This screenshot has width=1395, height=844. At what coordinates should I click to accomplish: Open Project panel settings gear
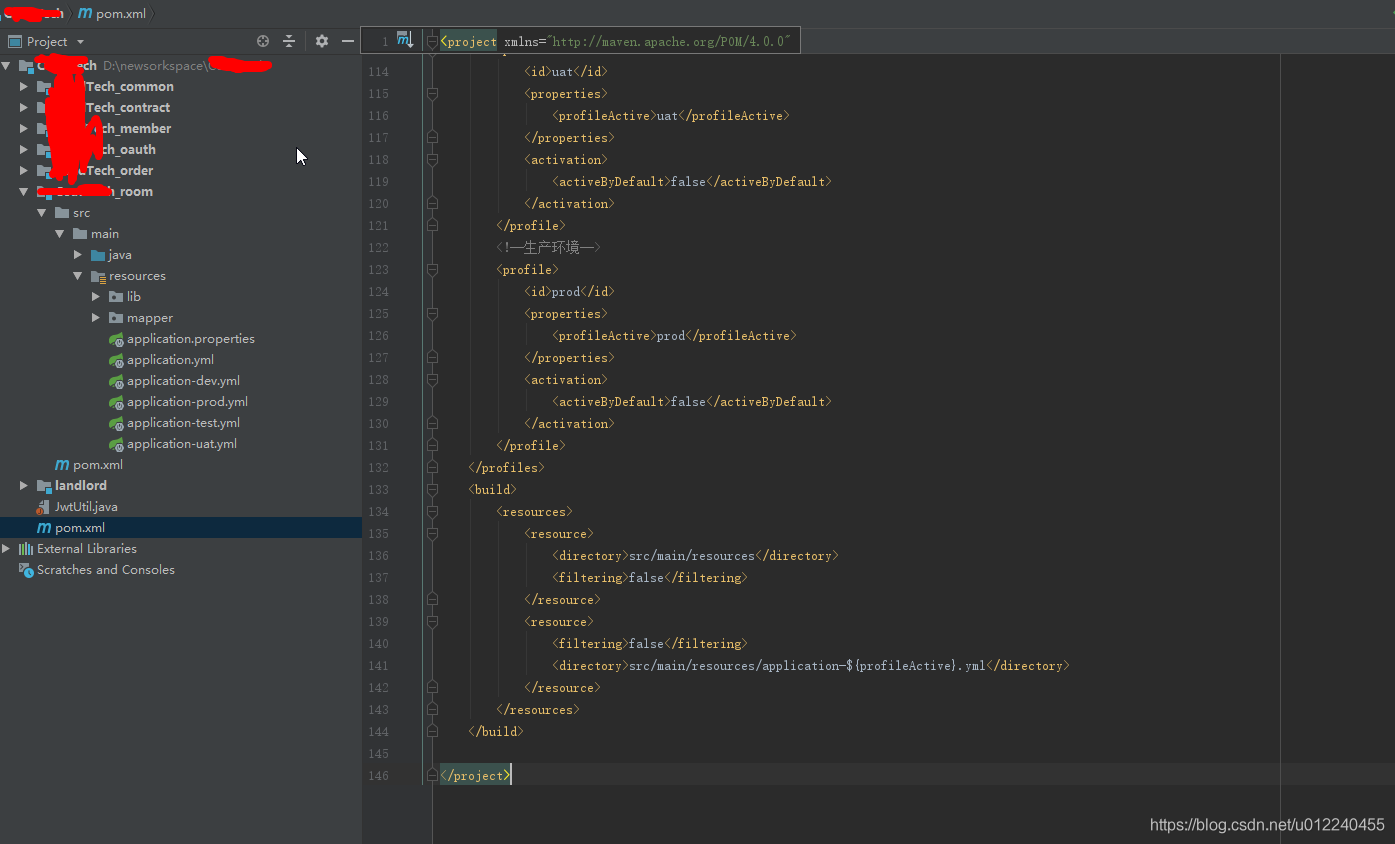(322, 41)
